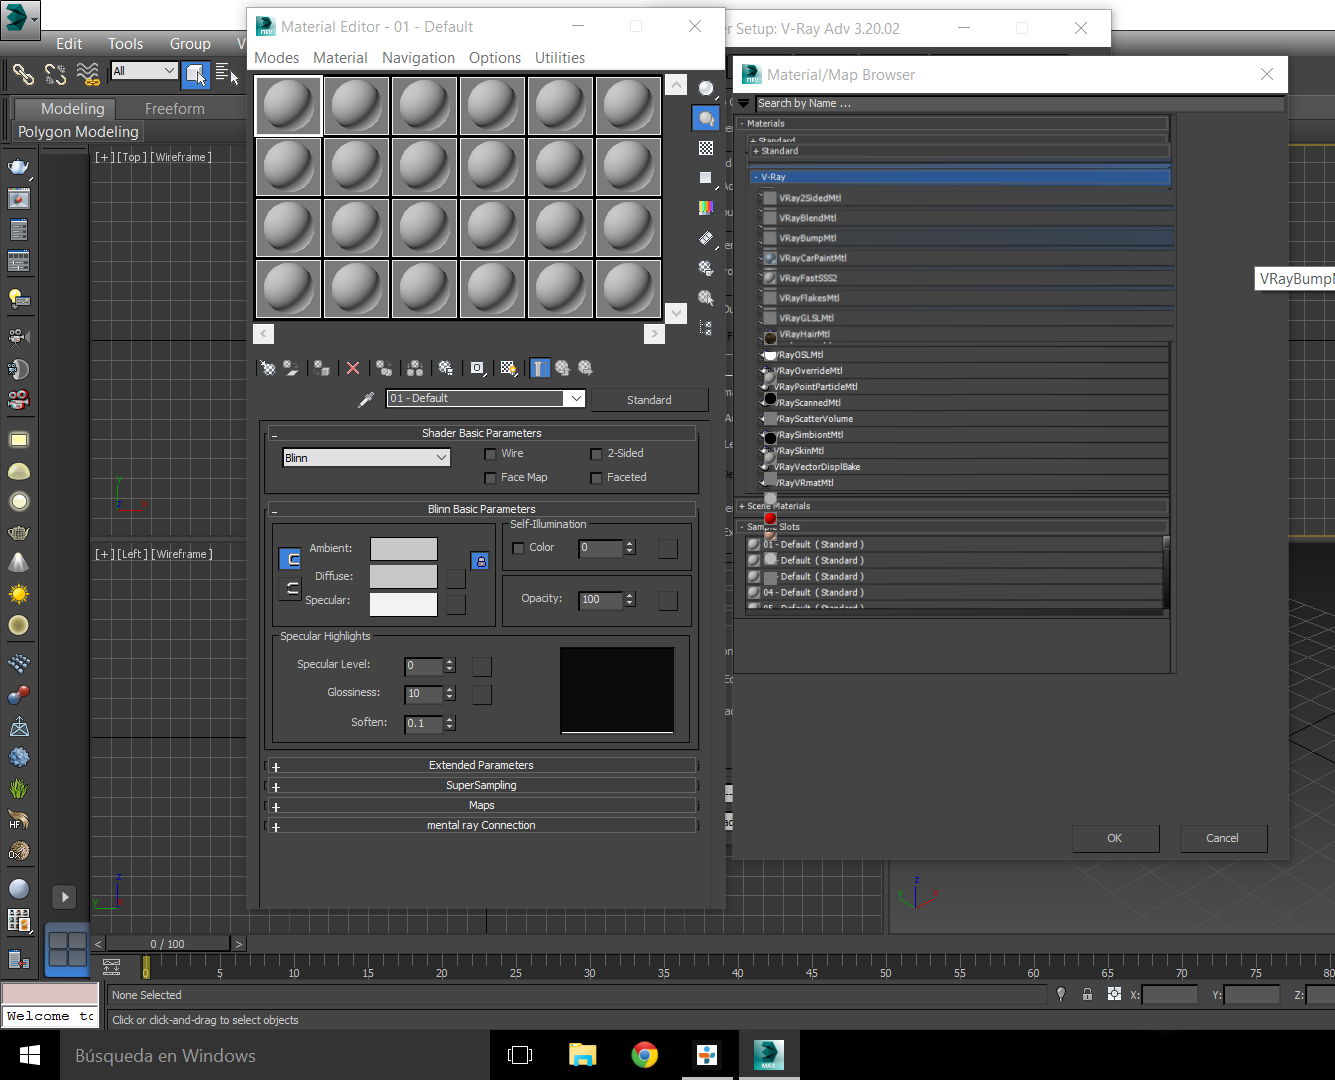Click the light lister bulb icon

pos(19,297)
